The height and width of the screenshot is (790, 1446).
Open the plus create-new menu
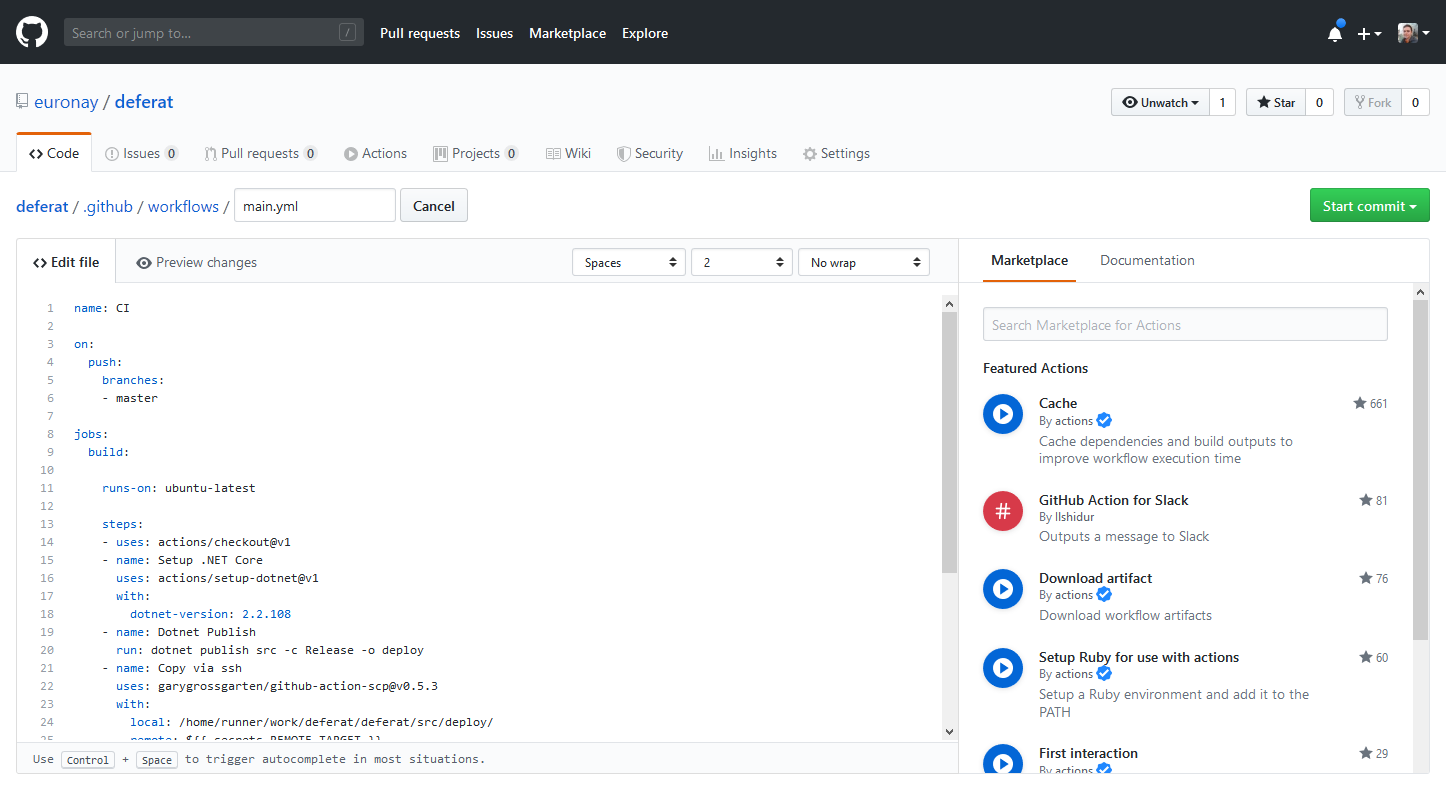click(1369, 33)
